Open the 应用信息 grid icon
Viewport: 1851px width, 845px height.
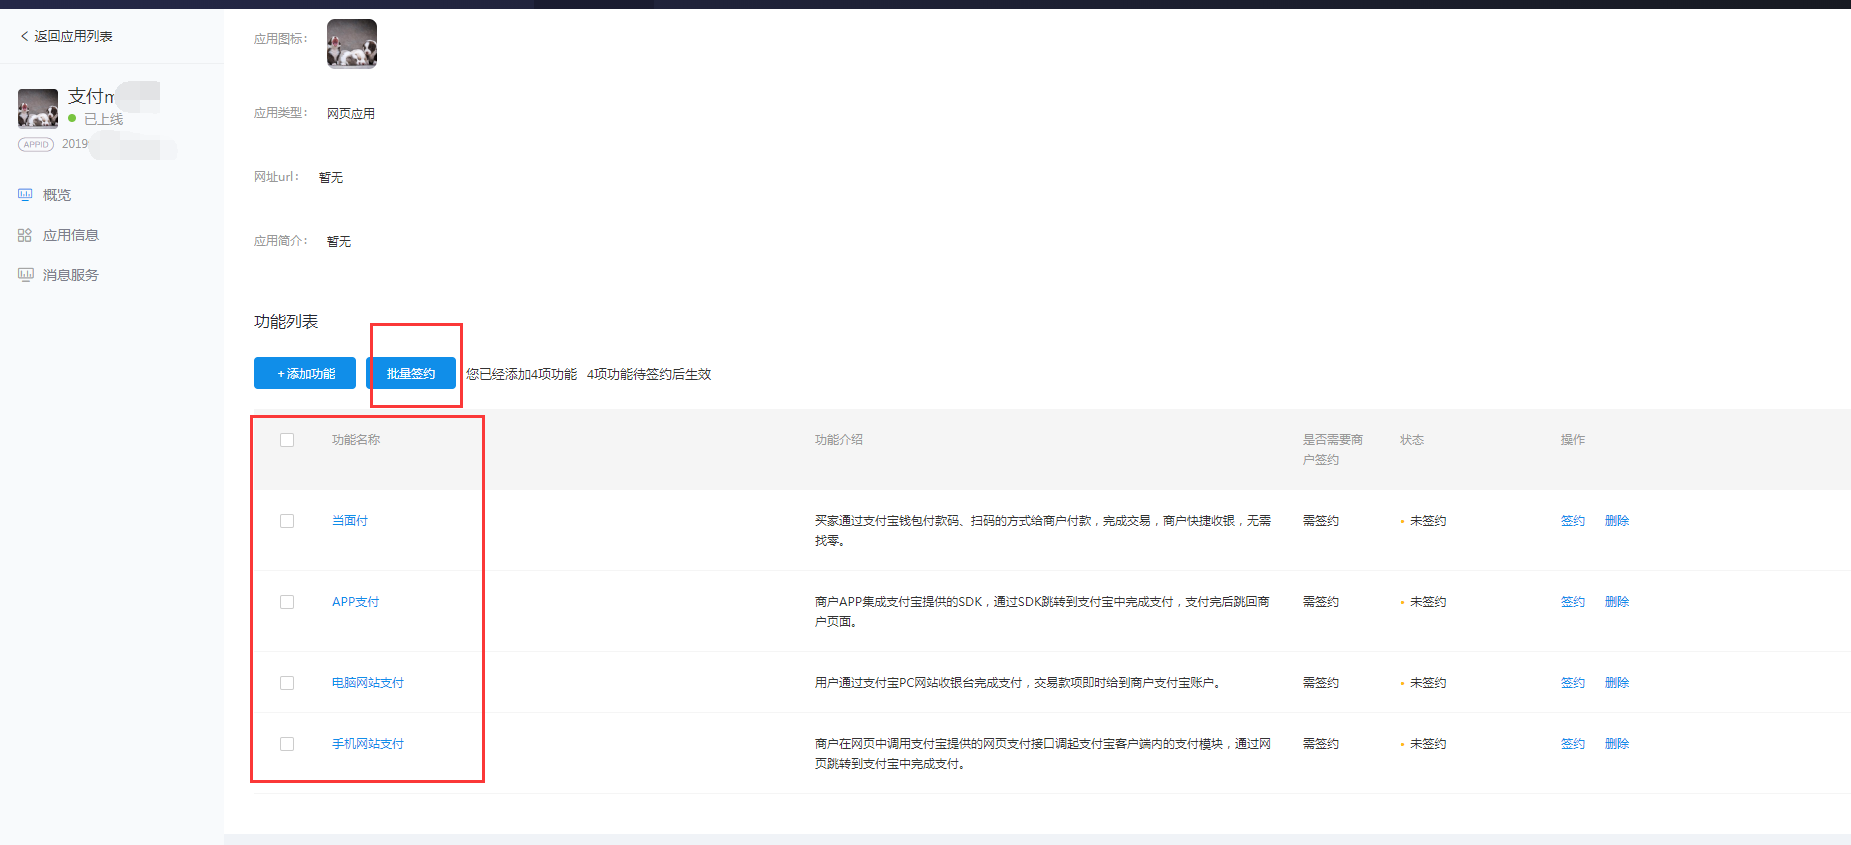tap(25, 235)
